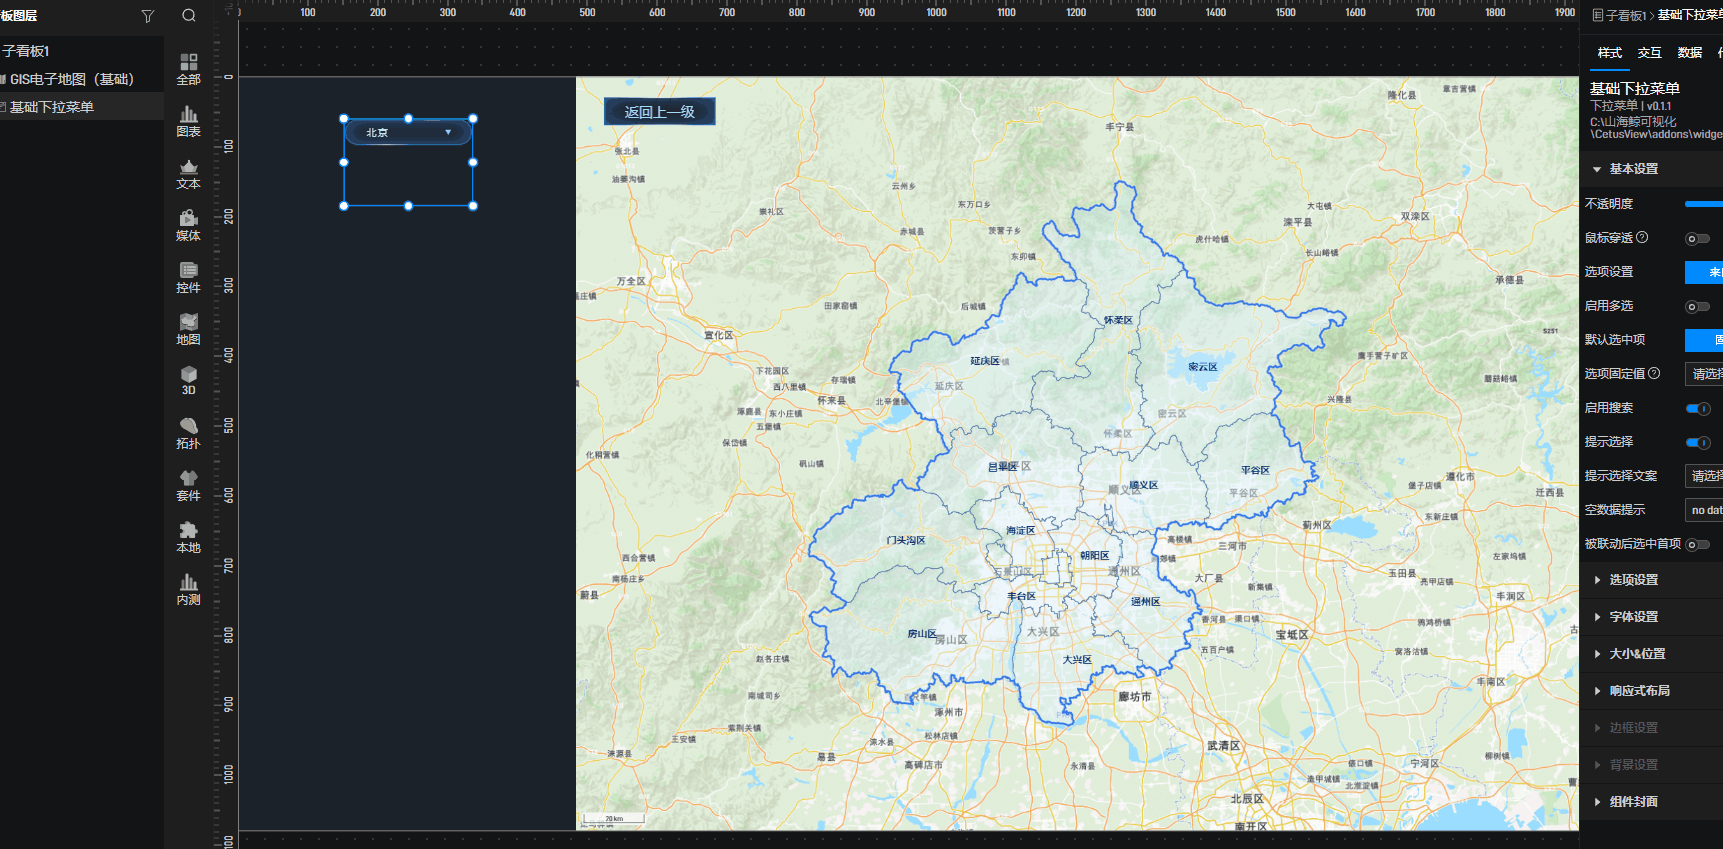Click the layer filter funnel icon
The image size is (1723, 849).
point(148,16)
